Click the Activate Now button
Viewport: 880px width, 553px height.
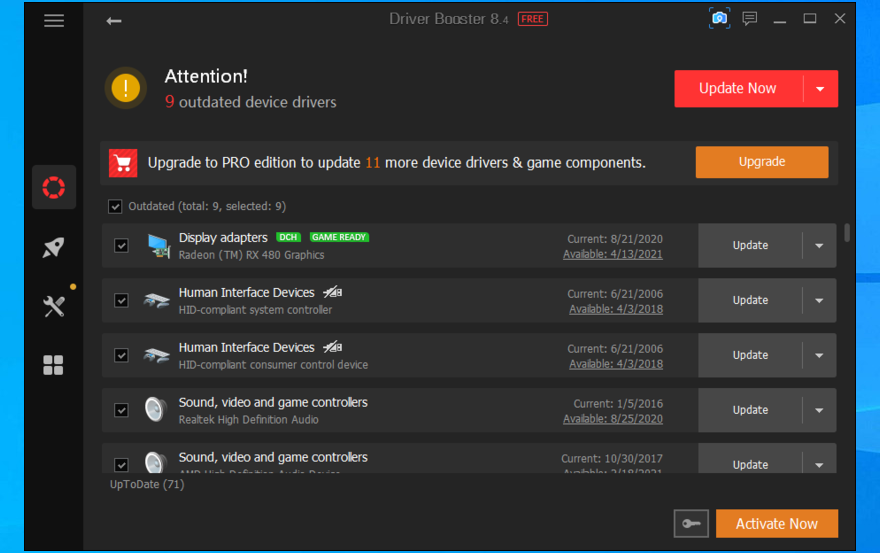coord(777,524)
